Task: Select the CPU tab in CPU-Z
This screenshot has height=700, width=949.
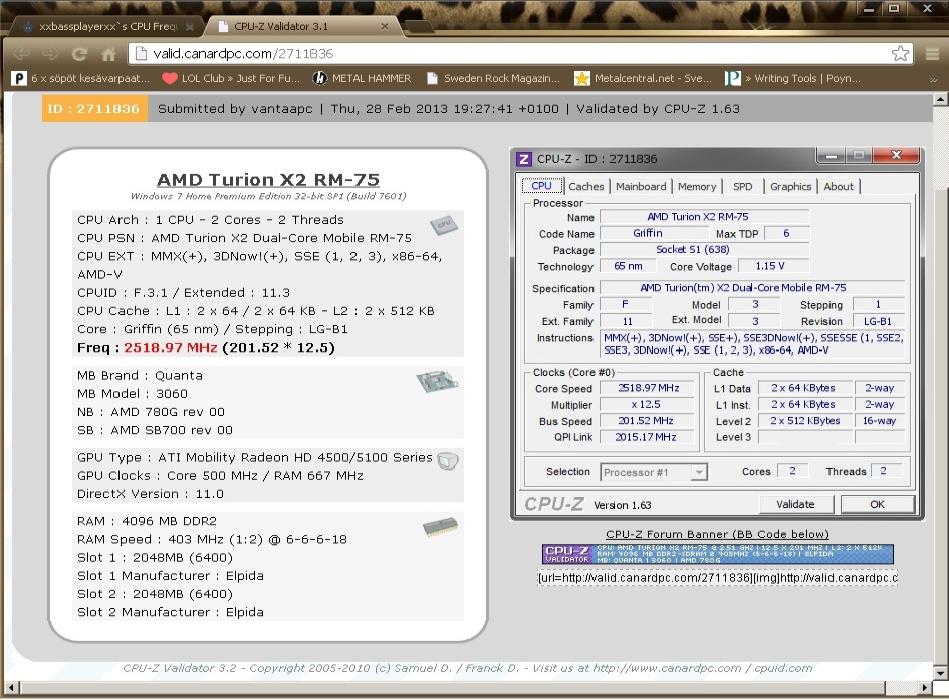Action: click(542, 186)
